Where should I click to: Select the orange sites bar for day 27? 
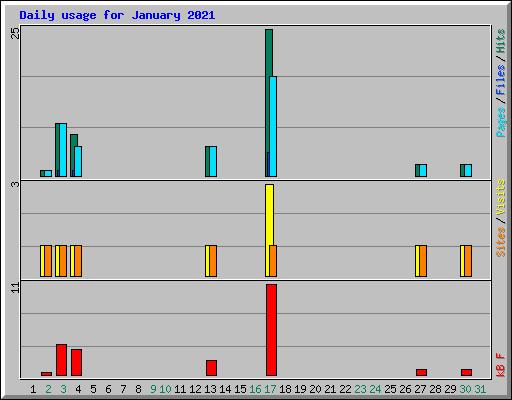(423, 261)
